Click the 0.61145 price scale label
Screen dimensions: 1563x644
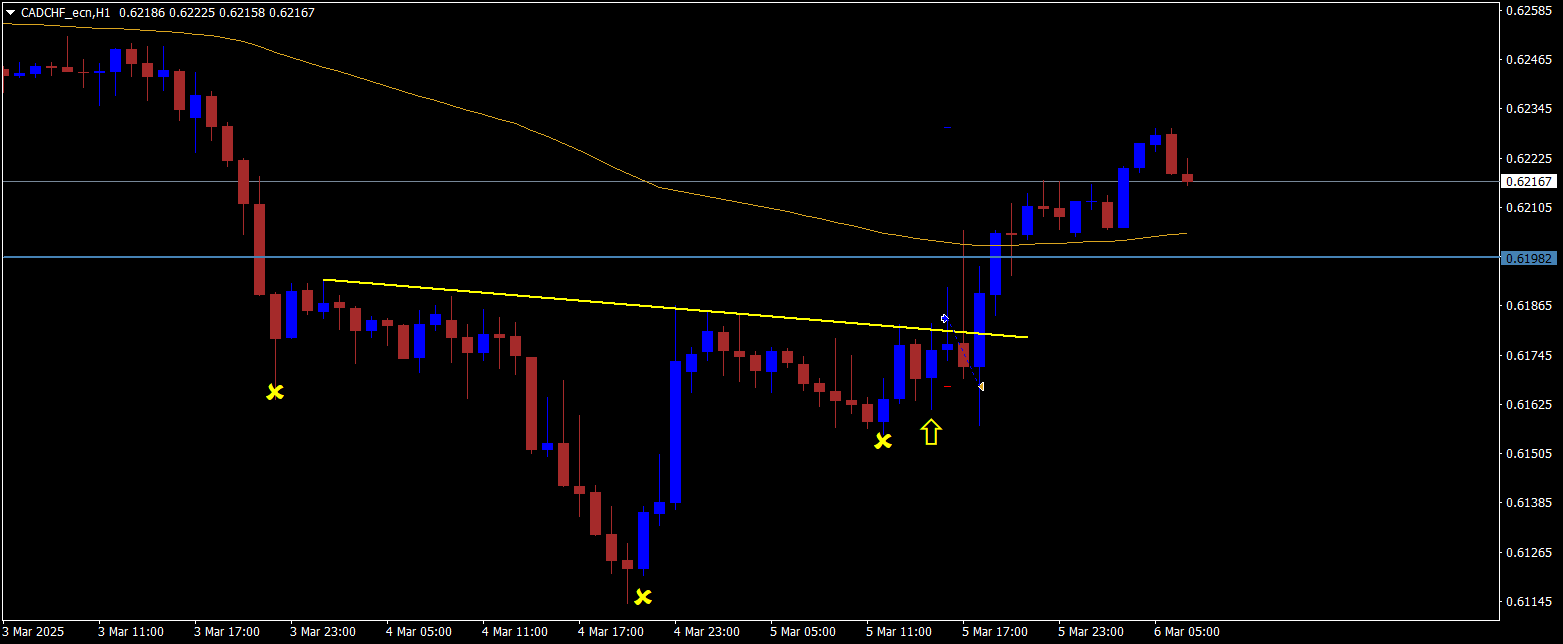(1527, 602)
